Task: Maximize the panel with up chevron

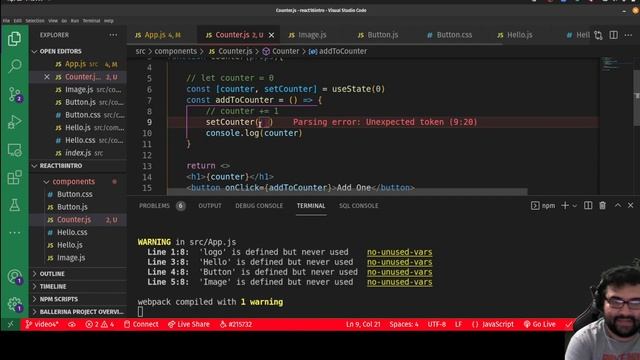Action: [x=618, y=205]
